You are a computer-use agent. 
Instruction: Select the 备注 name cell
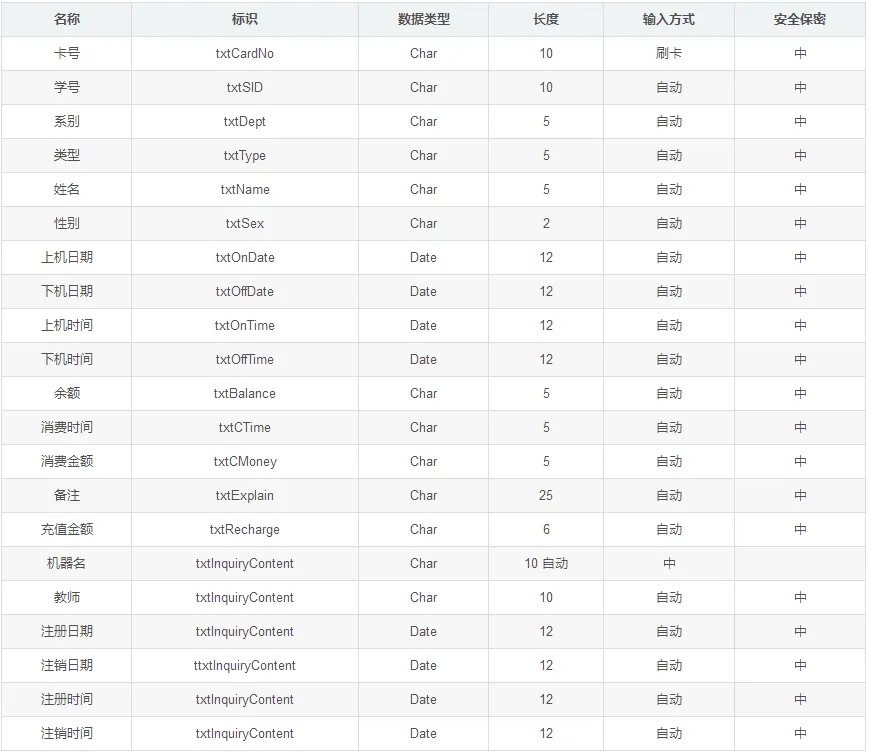pyautogui.click(x=67, y=495)
